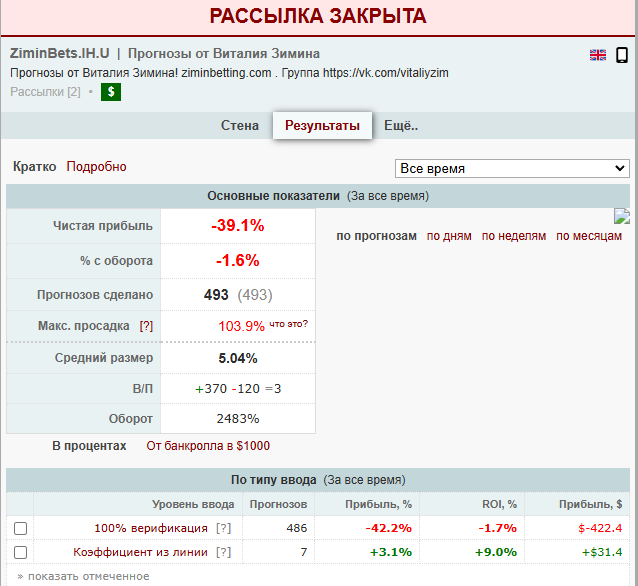Click the 493 forecasts count
Image resolution: width=638 pixels, height=586 pixels.
(x=216, y=295)
